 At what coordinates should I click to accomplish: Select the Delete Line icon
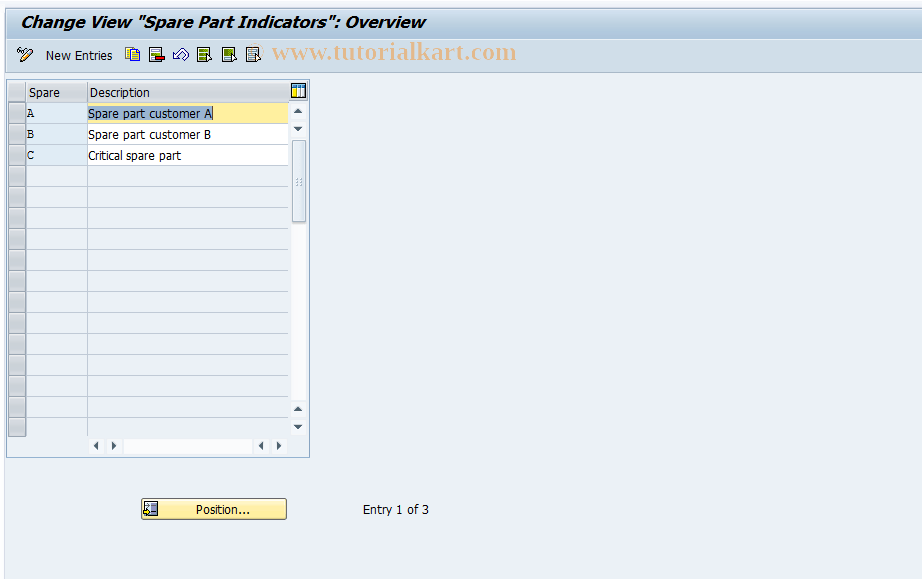coord(157,55)
